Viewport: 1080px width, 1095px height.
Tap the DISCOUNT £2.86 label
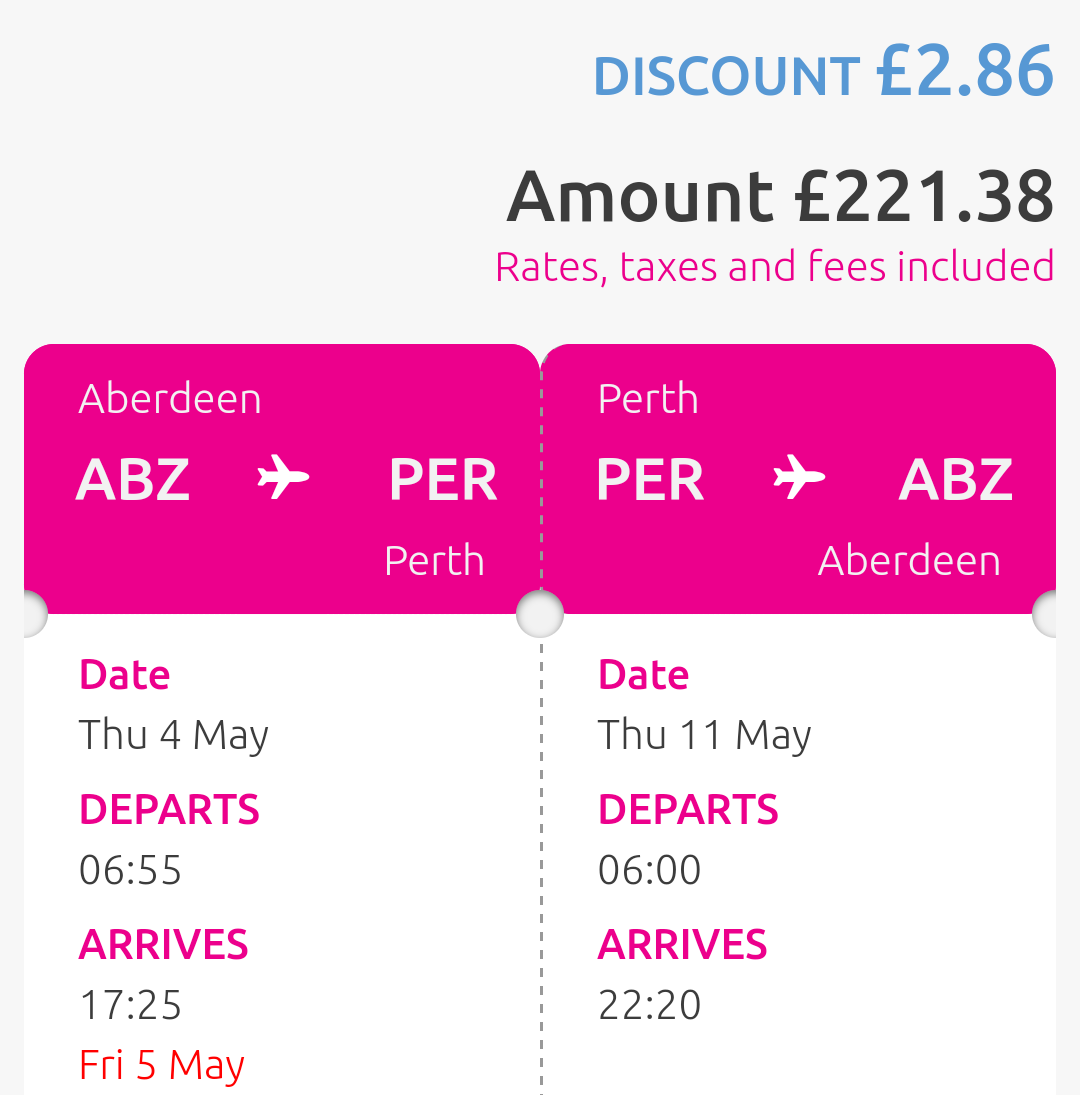pos(824,72)
